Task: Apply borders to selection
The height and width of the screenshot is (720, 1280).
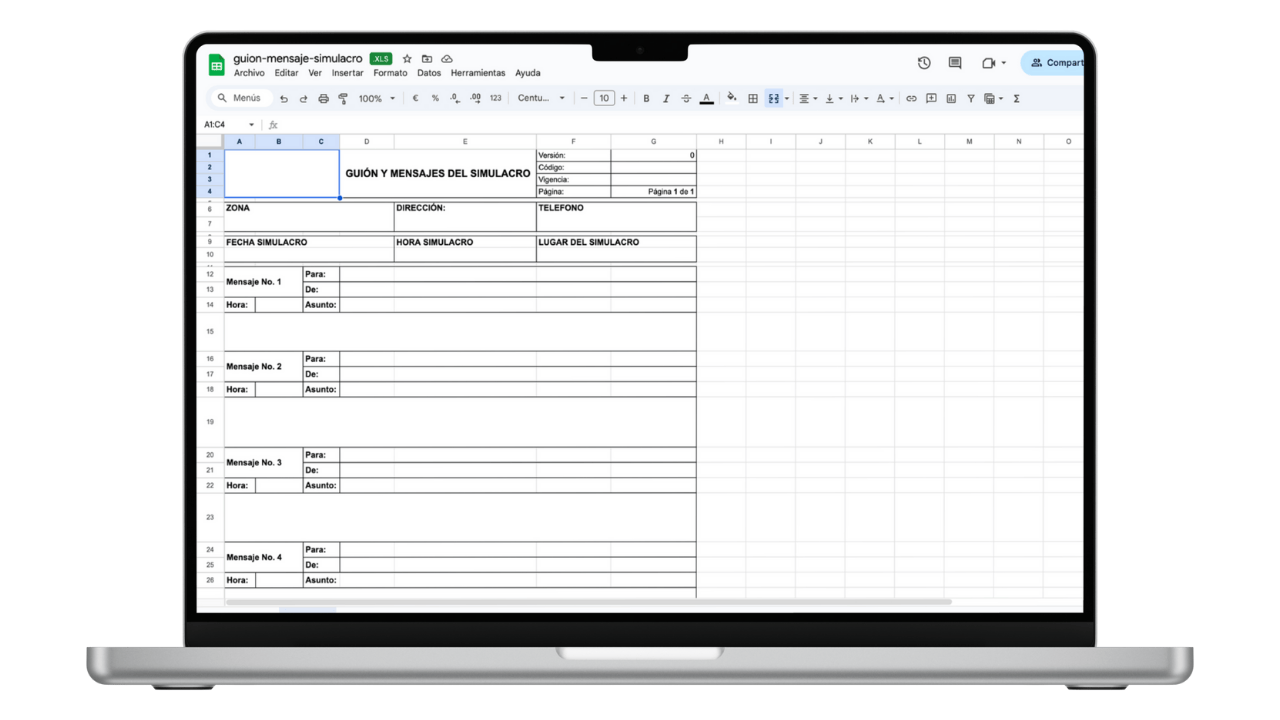Action: coord(753,98)
